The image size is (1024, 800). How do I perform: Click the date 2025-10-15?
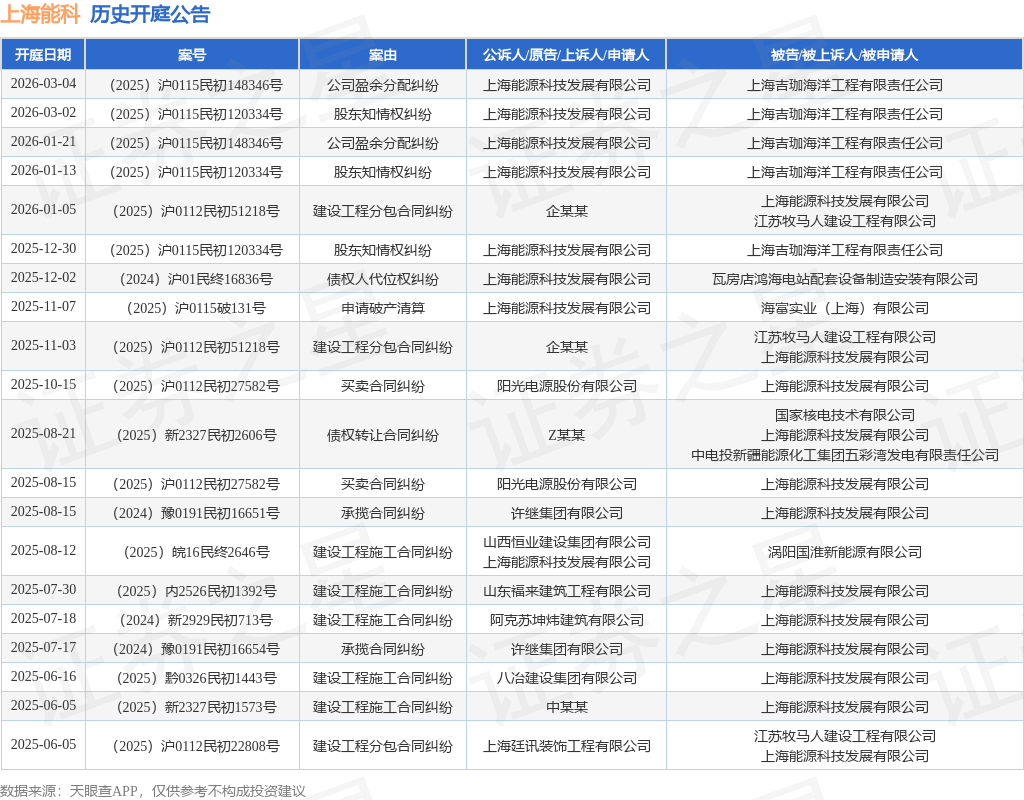tap(43, 384)
